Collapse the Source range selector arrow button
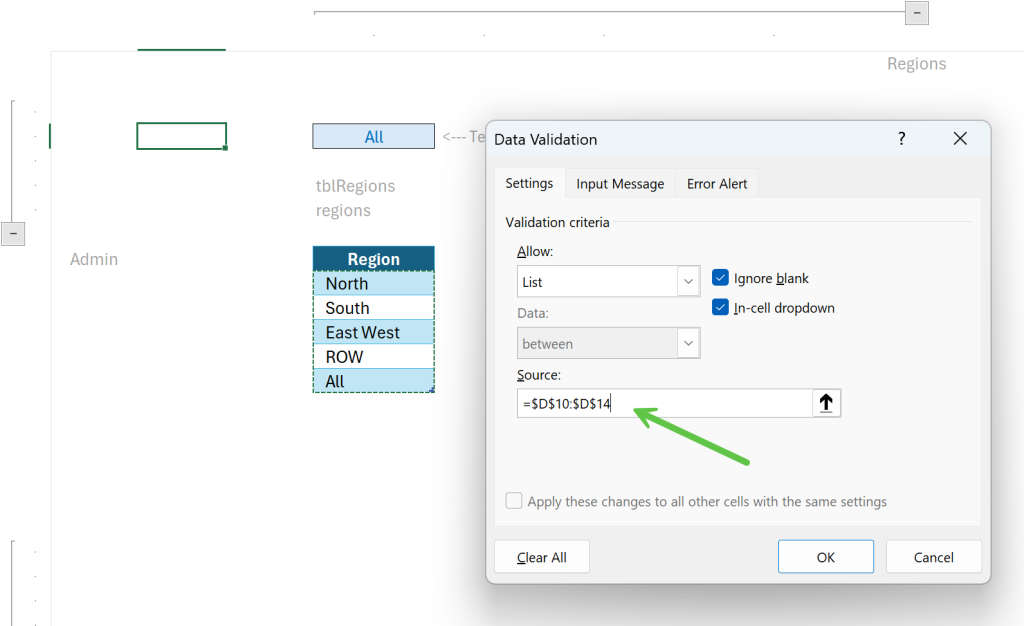 click(826, 403)
